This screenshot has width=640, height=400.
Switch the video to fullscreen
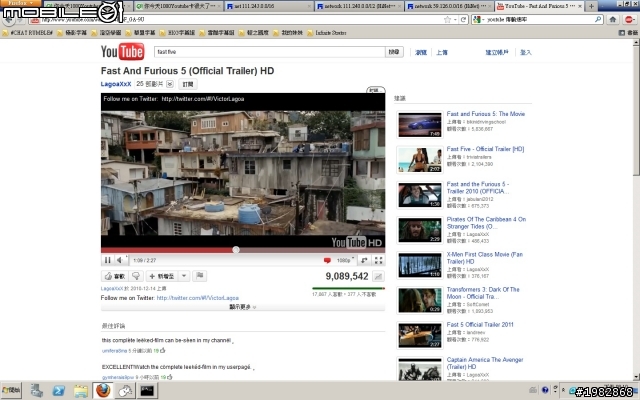pos(378,260)
